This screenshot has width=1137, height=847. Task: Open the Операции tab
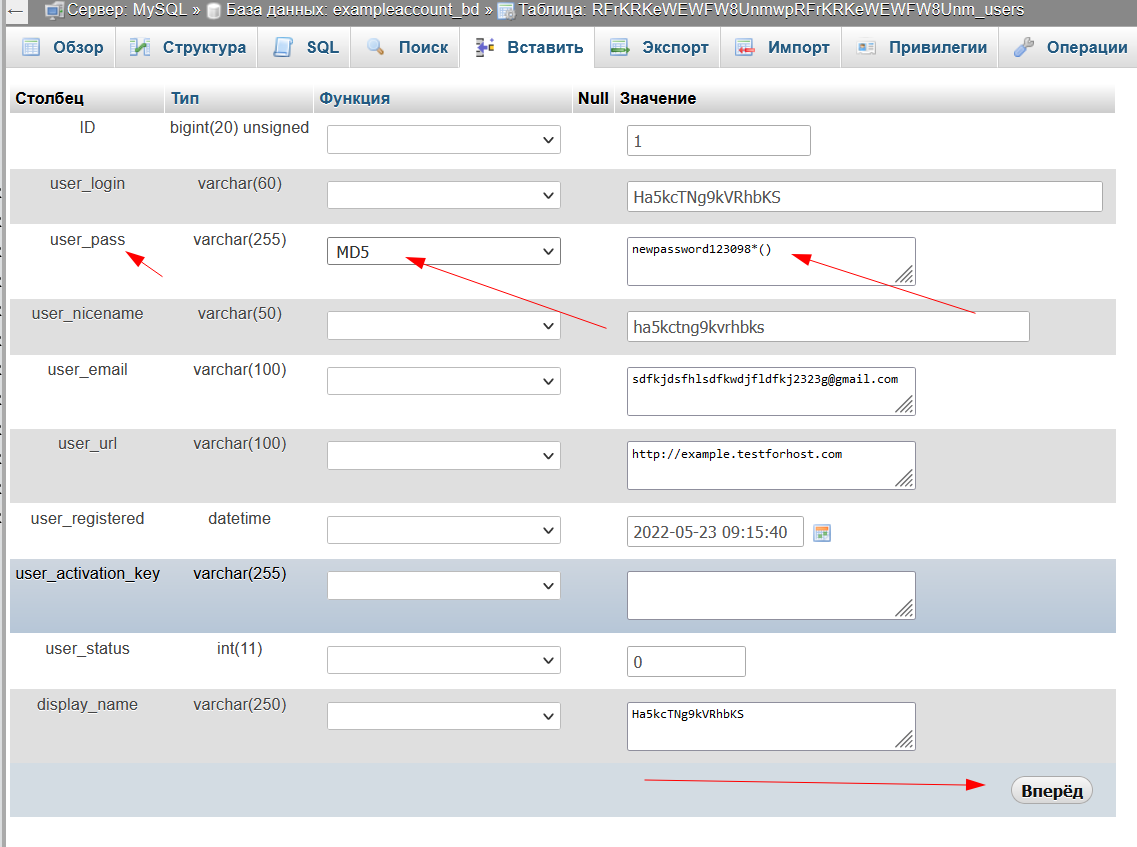click(1070, 47)
